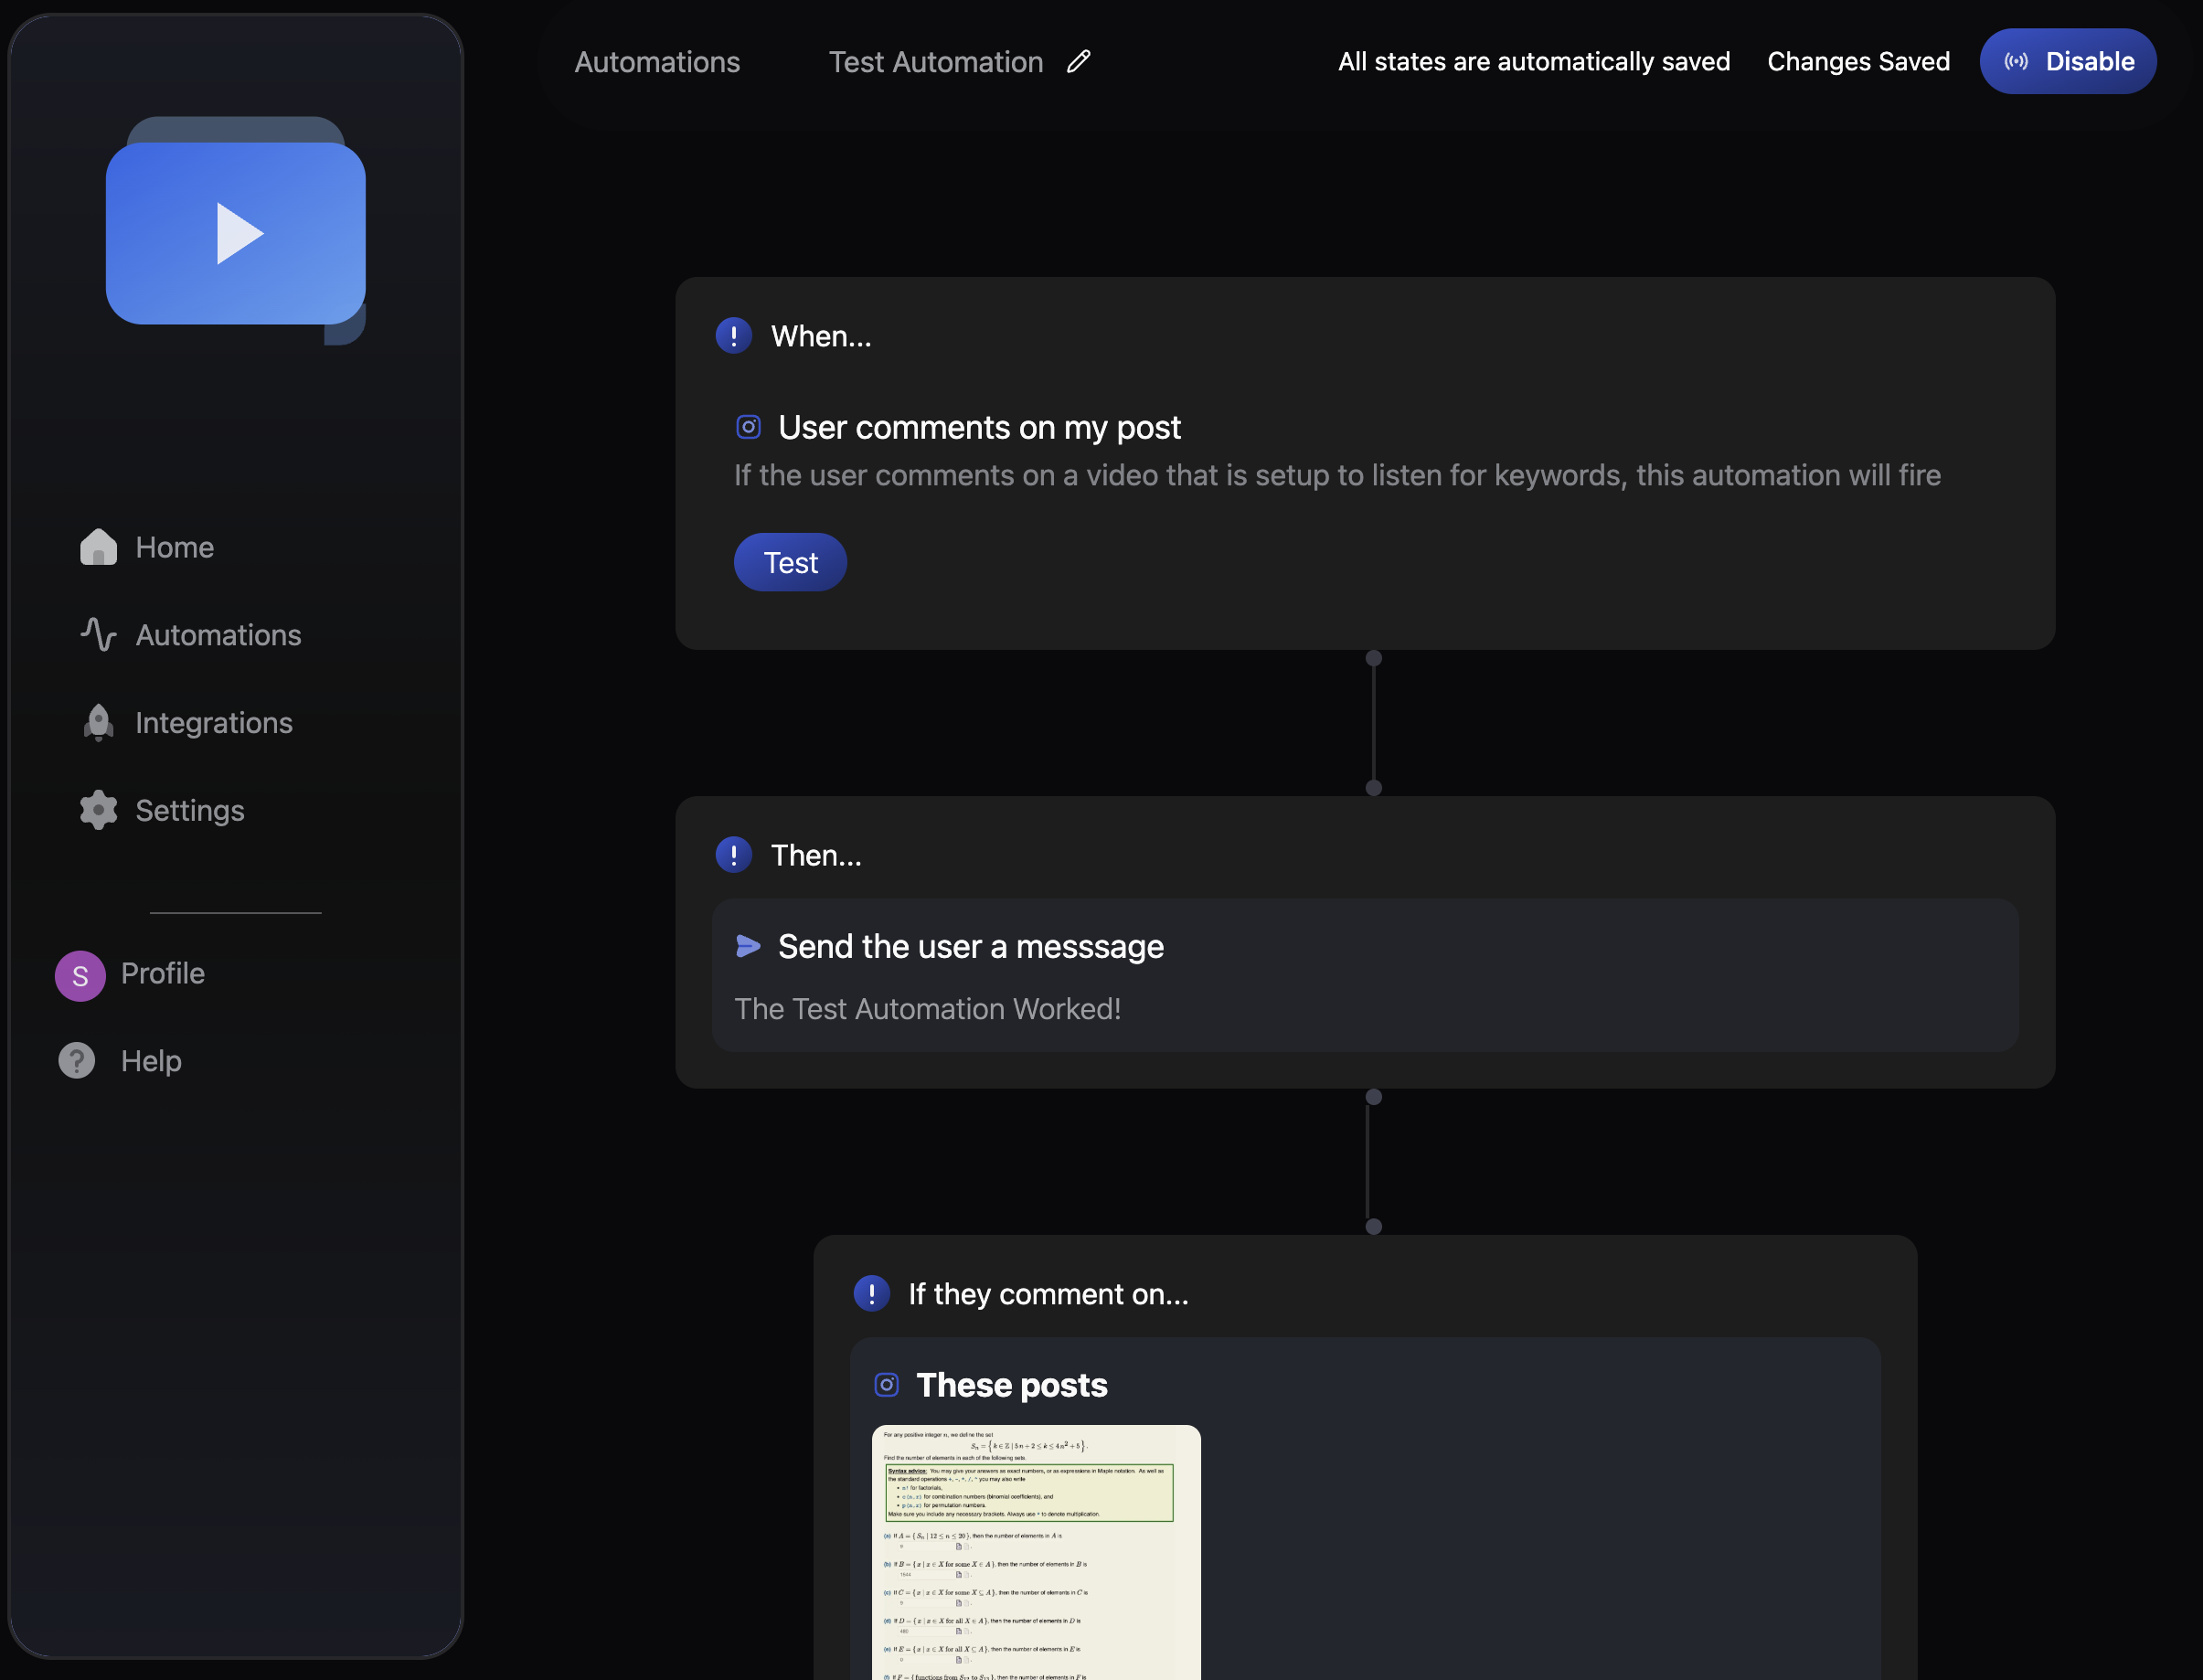Click the Instagram icon next to These posts
The height and width of the screenshot is (1680, 2203).
(886, 1385)
